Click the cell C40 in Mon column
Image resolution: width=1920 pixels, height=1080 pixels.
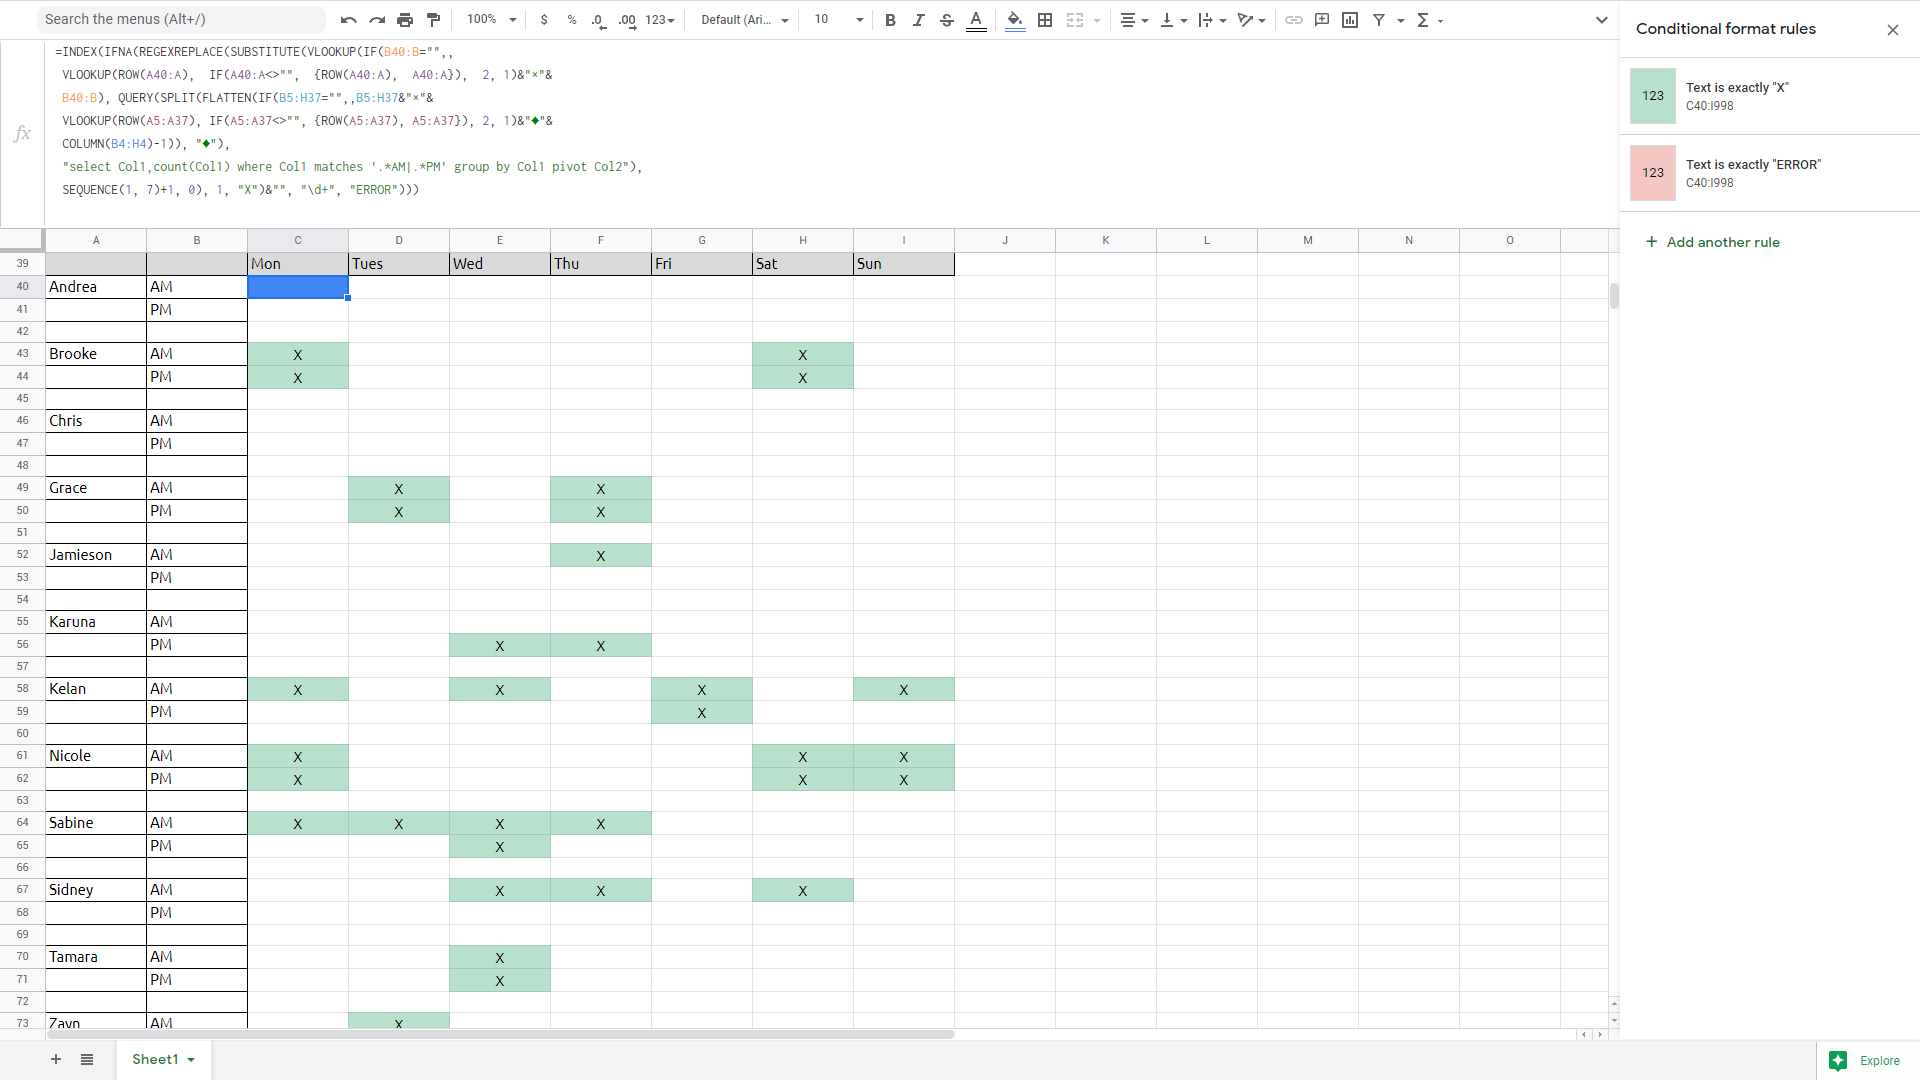[x=297, y=286]
